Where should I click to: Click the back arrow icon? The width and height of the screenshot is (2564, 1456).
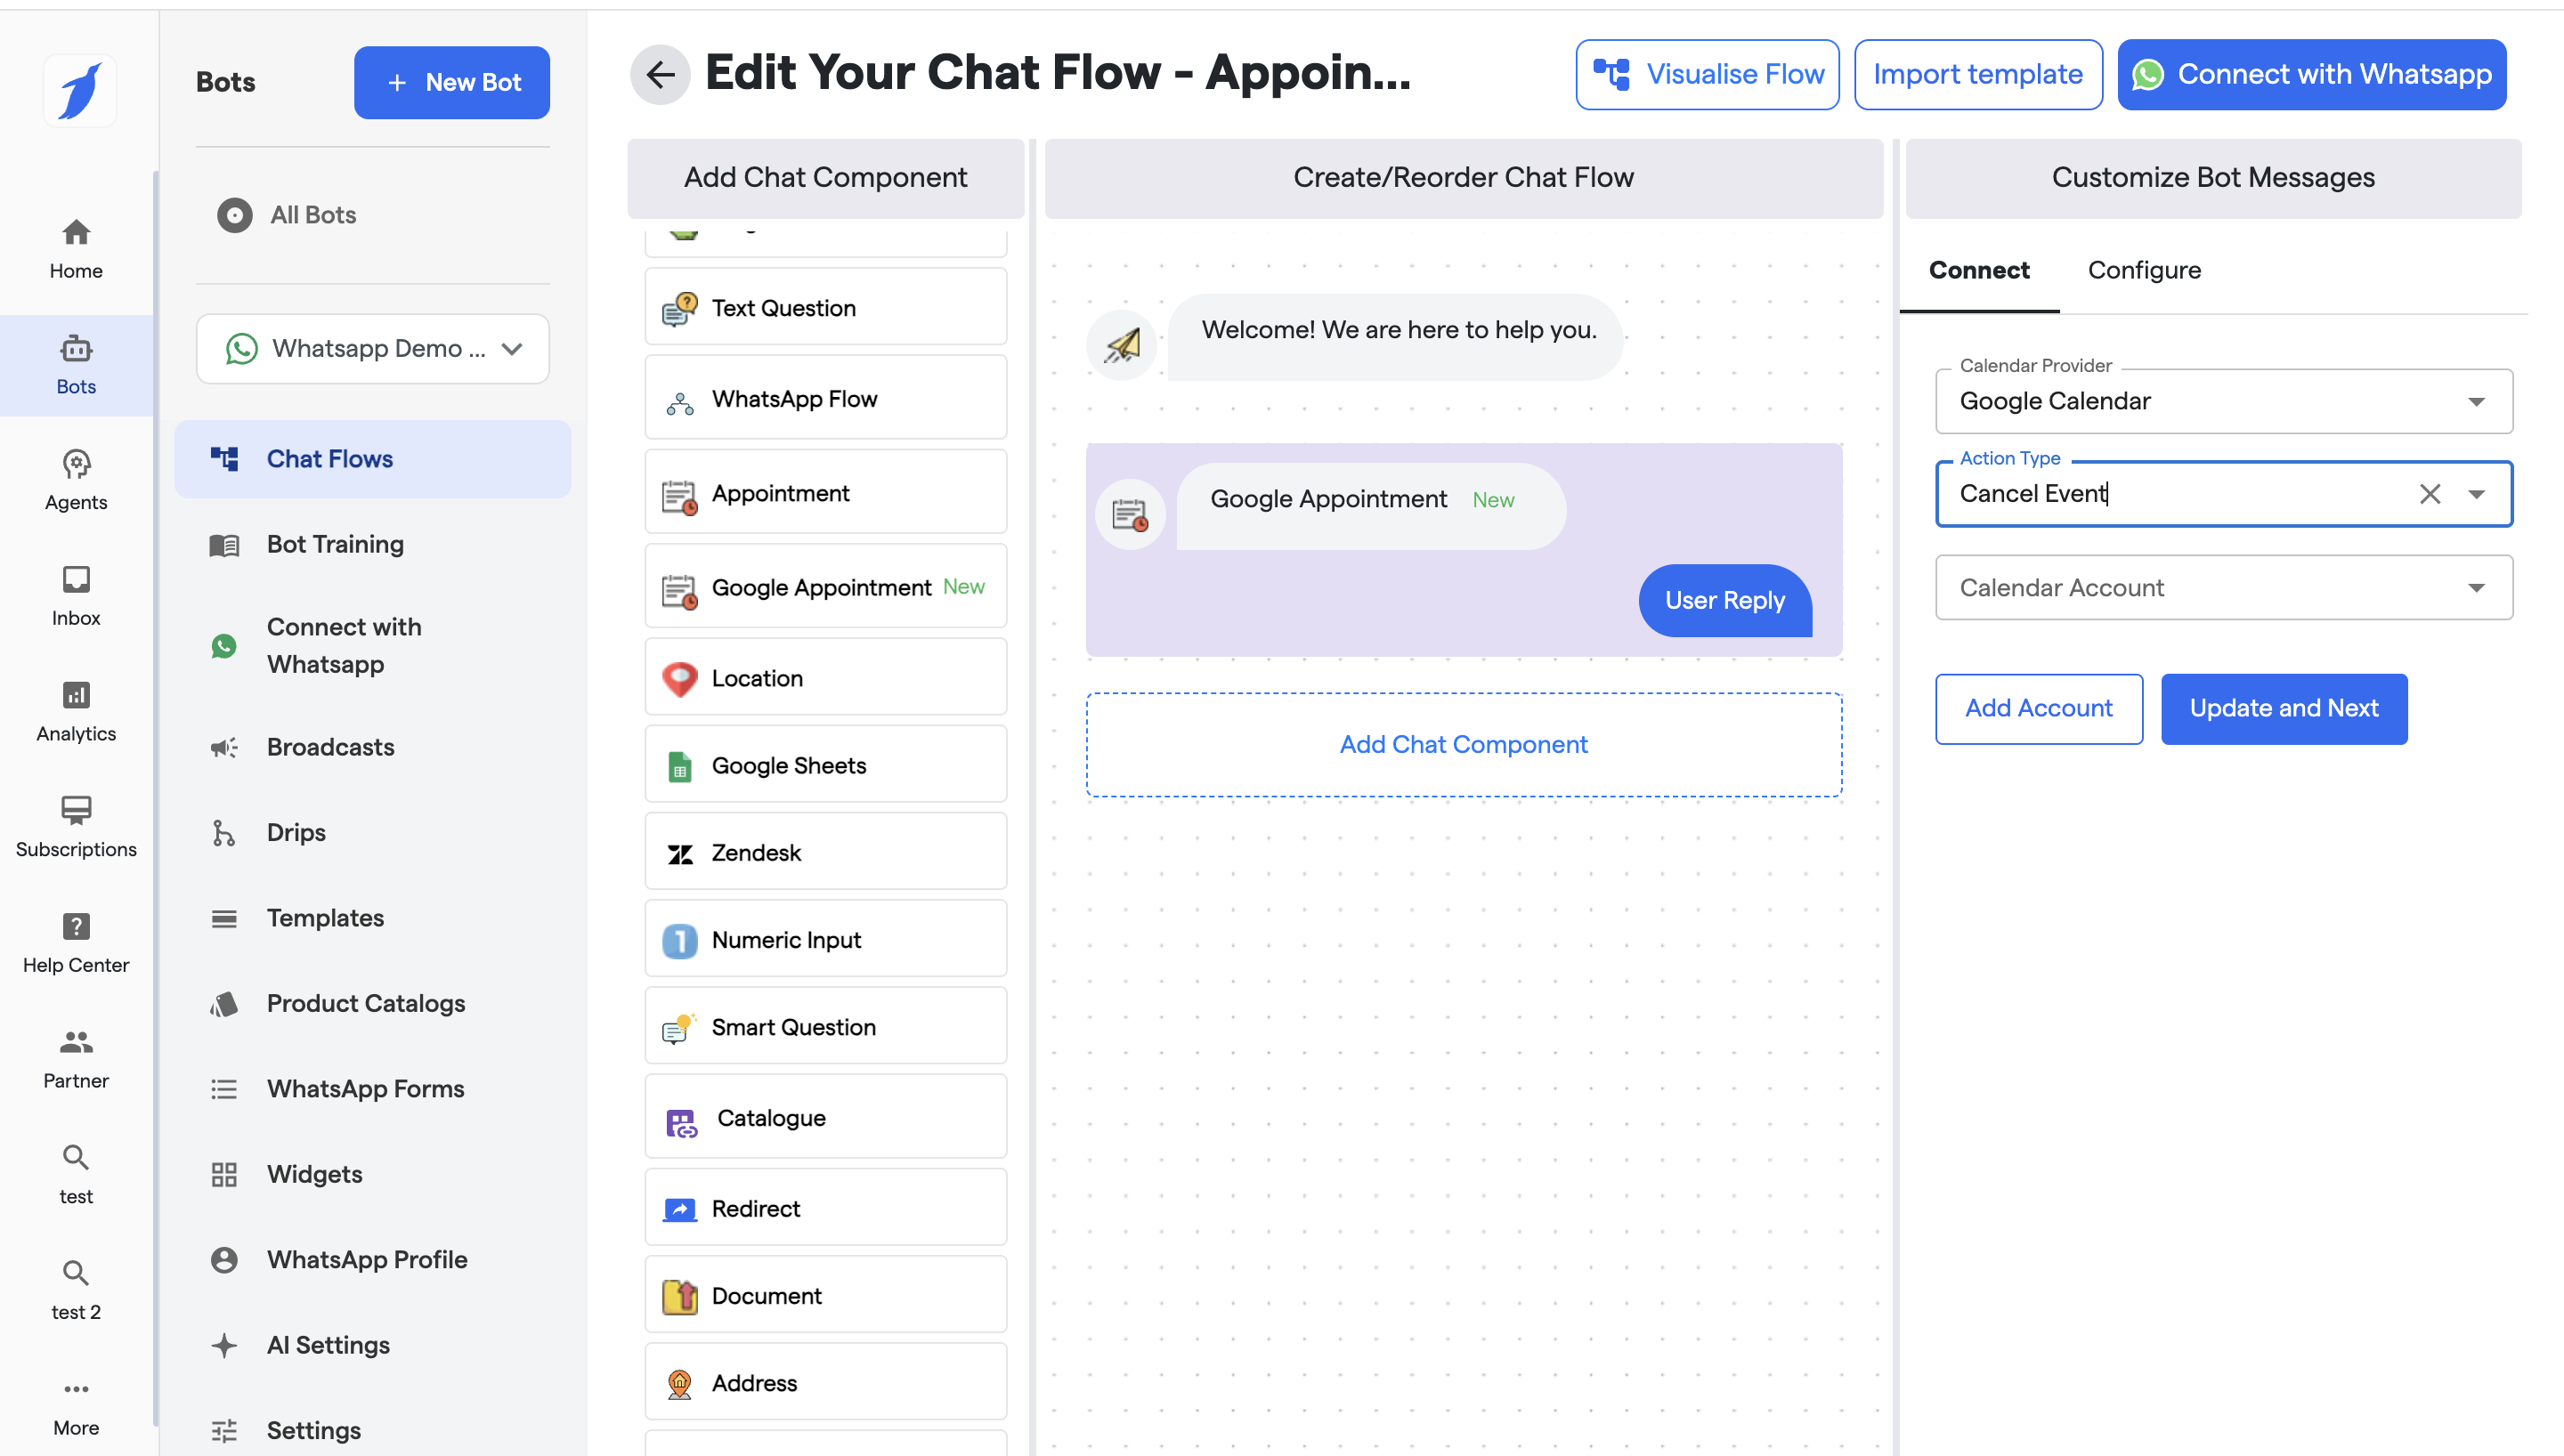tap(660, 74)
